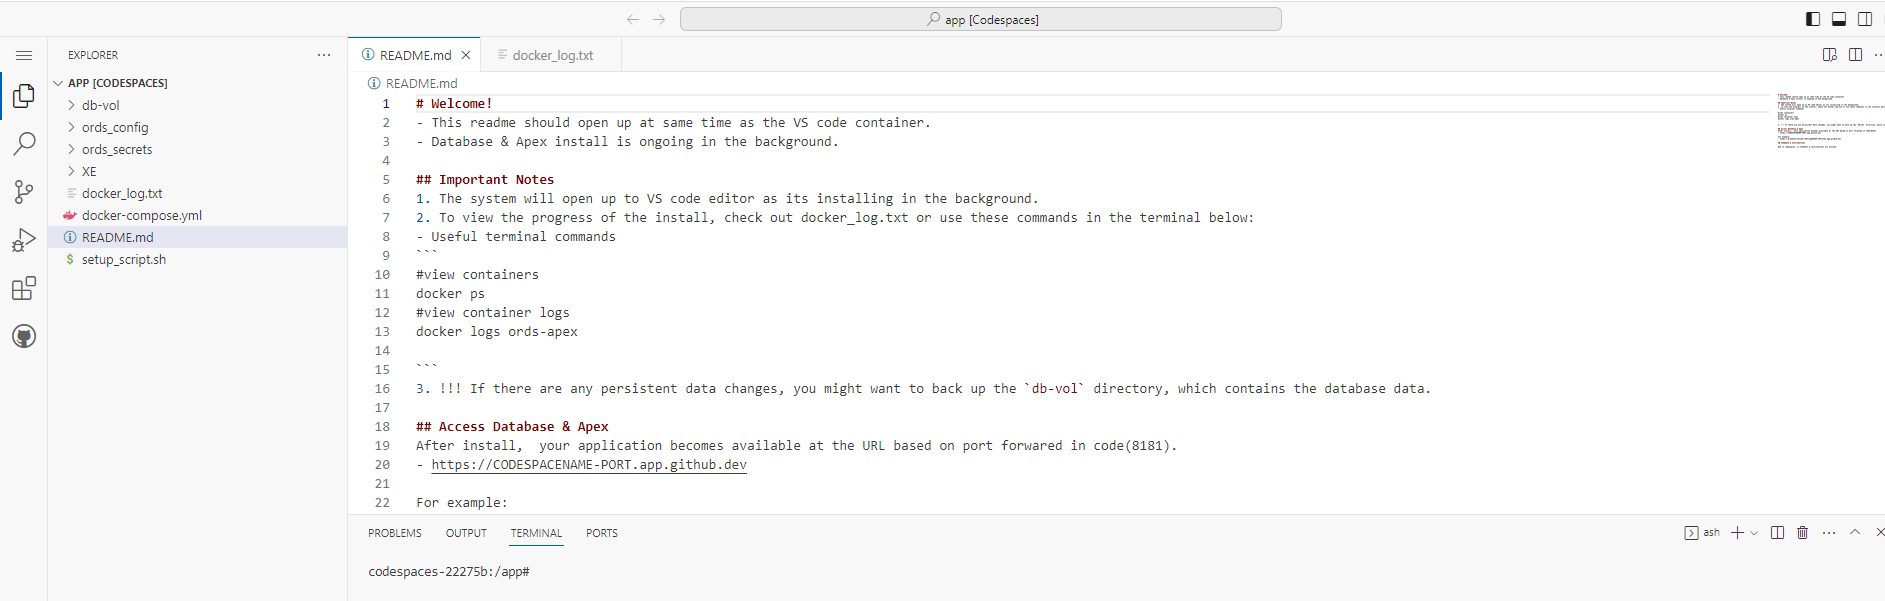Screen dimensions: 1885x601
Task: Create a new terminal with plus icon
Action: [x=1738, y=533]
